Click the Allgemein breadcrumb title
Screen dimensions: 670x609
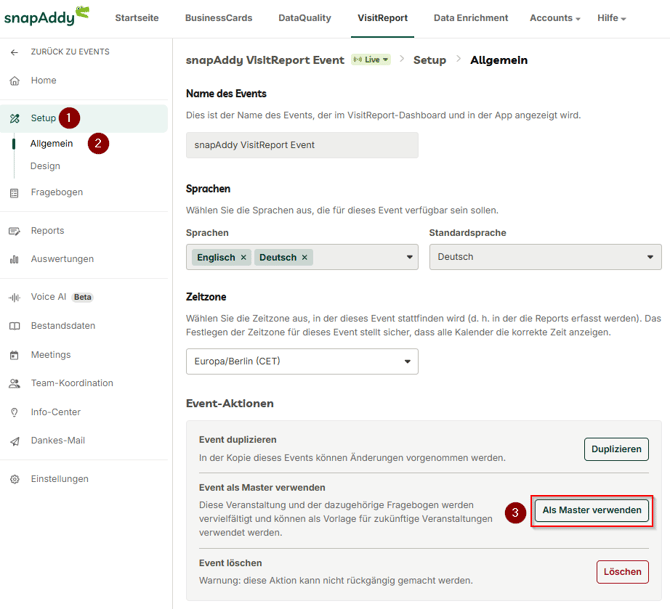tap(499, 60)
